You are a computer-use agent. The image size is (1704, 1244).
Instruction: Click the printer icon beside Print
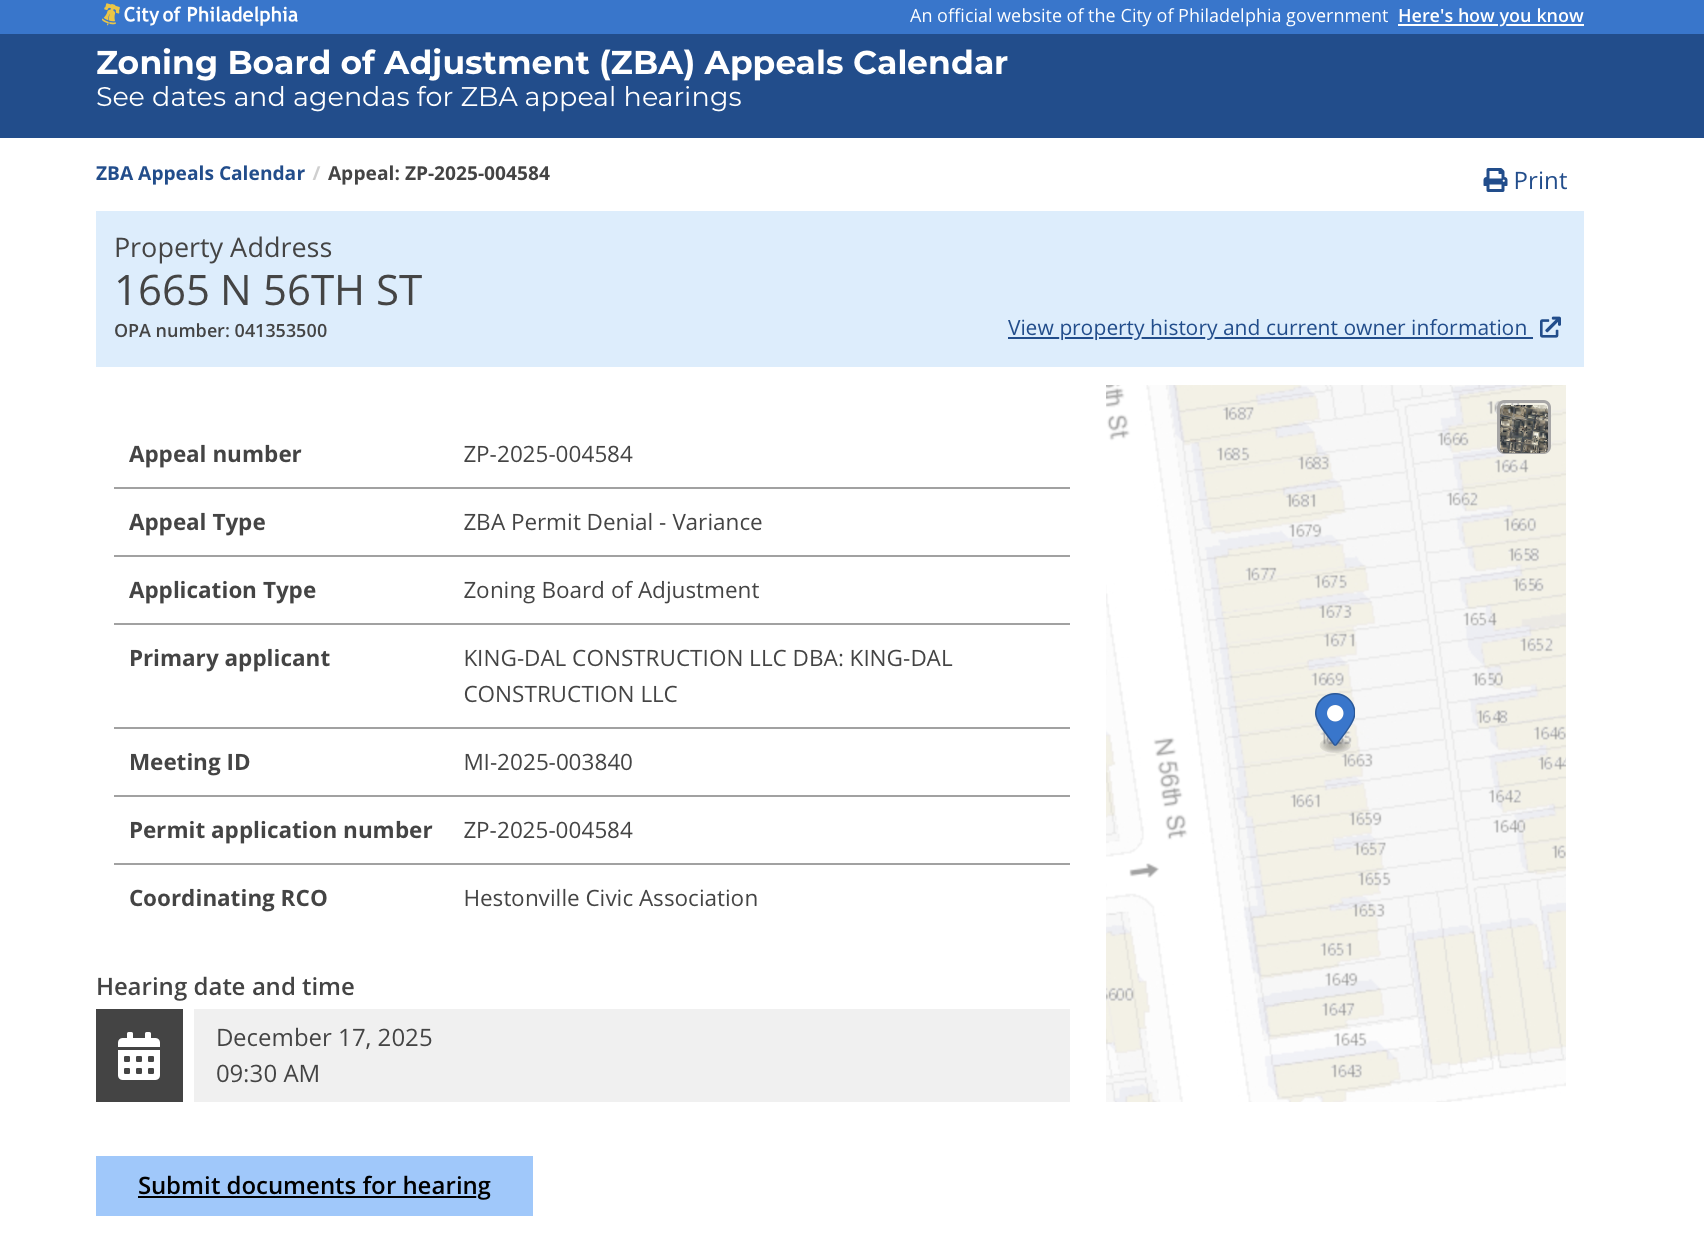point(1494,179)
